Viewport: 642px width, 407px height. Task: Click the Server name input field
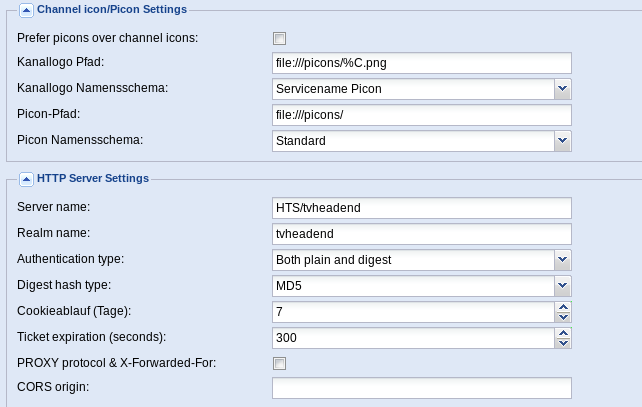pyautogui.click(x=422, y=208)
